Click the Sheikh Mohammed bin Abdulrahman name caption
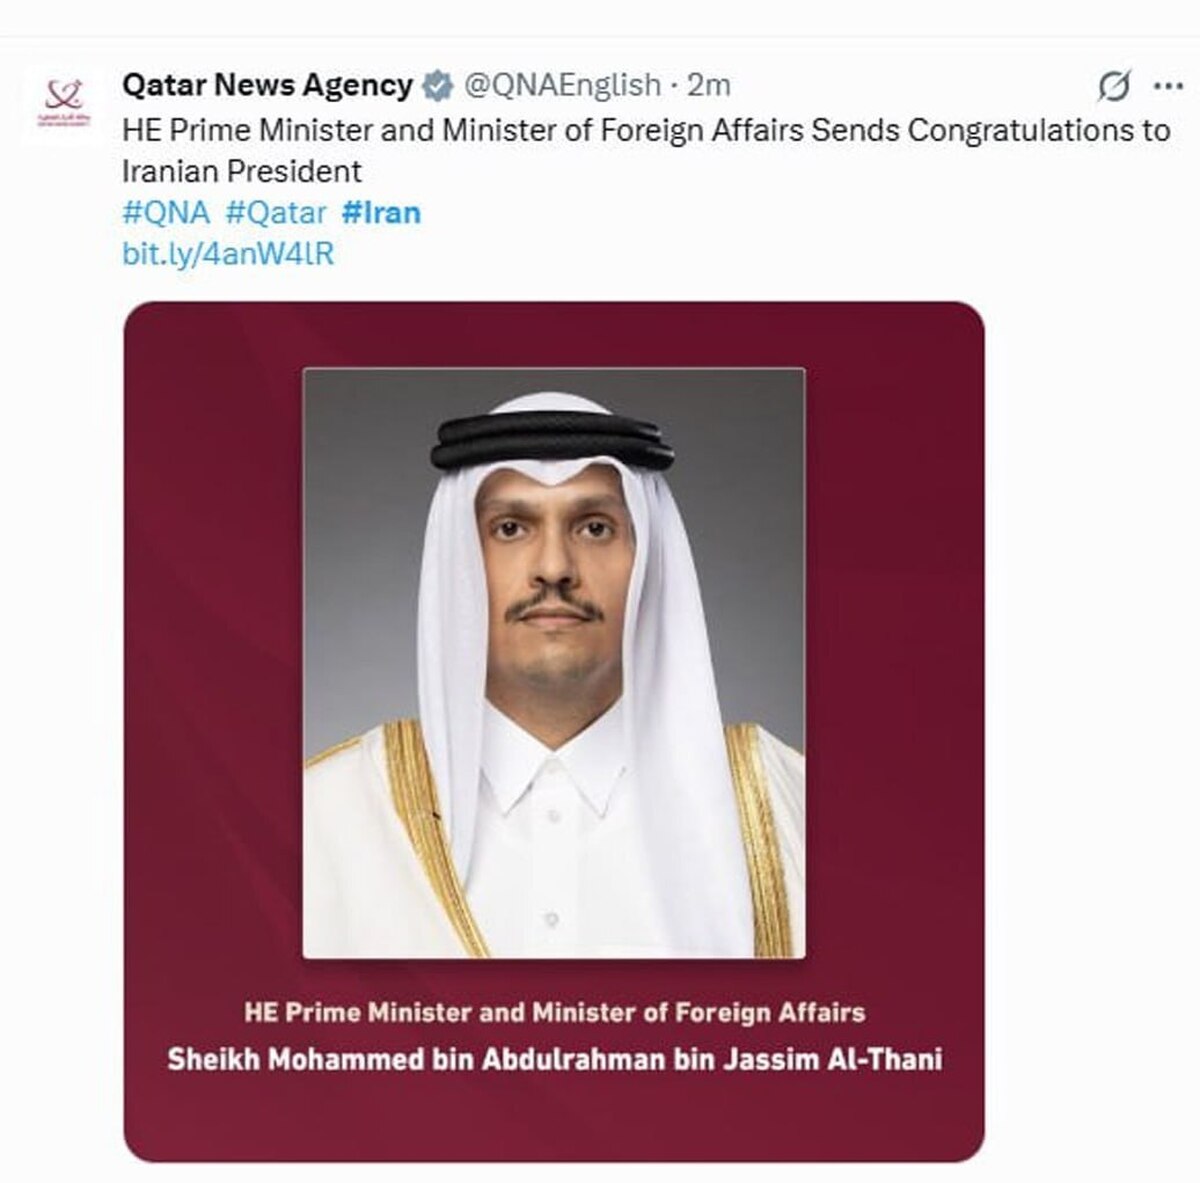 point(554,1059)
